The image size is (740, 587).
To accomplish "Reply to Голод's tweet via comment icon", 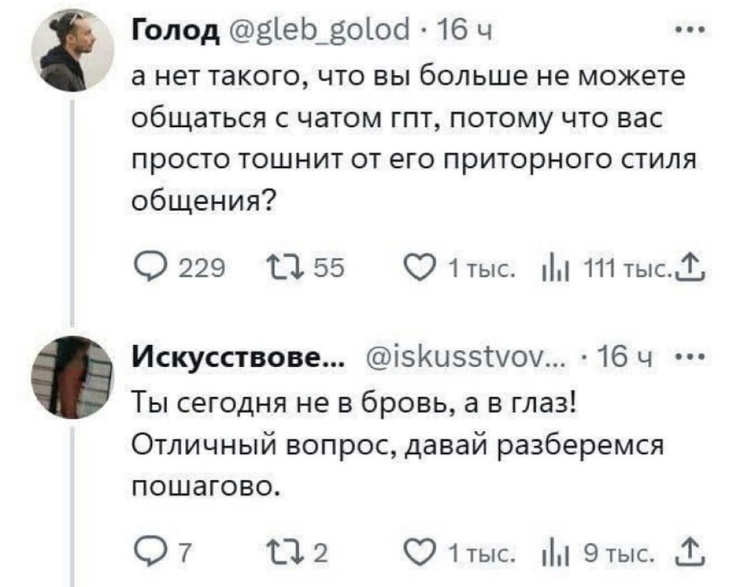I will pos(148,265).
